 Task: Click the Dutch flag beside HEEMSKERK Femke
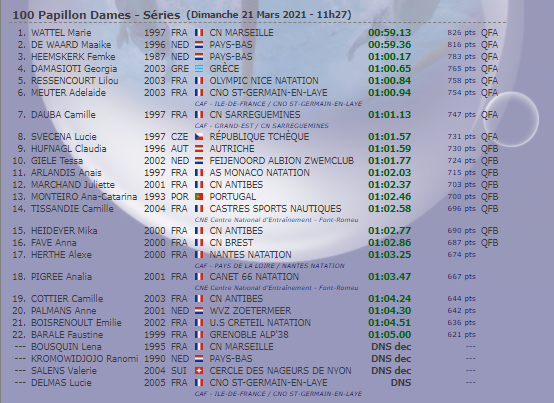[x=199, y=57]
